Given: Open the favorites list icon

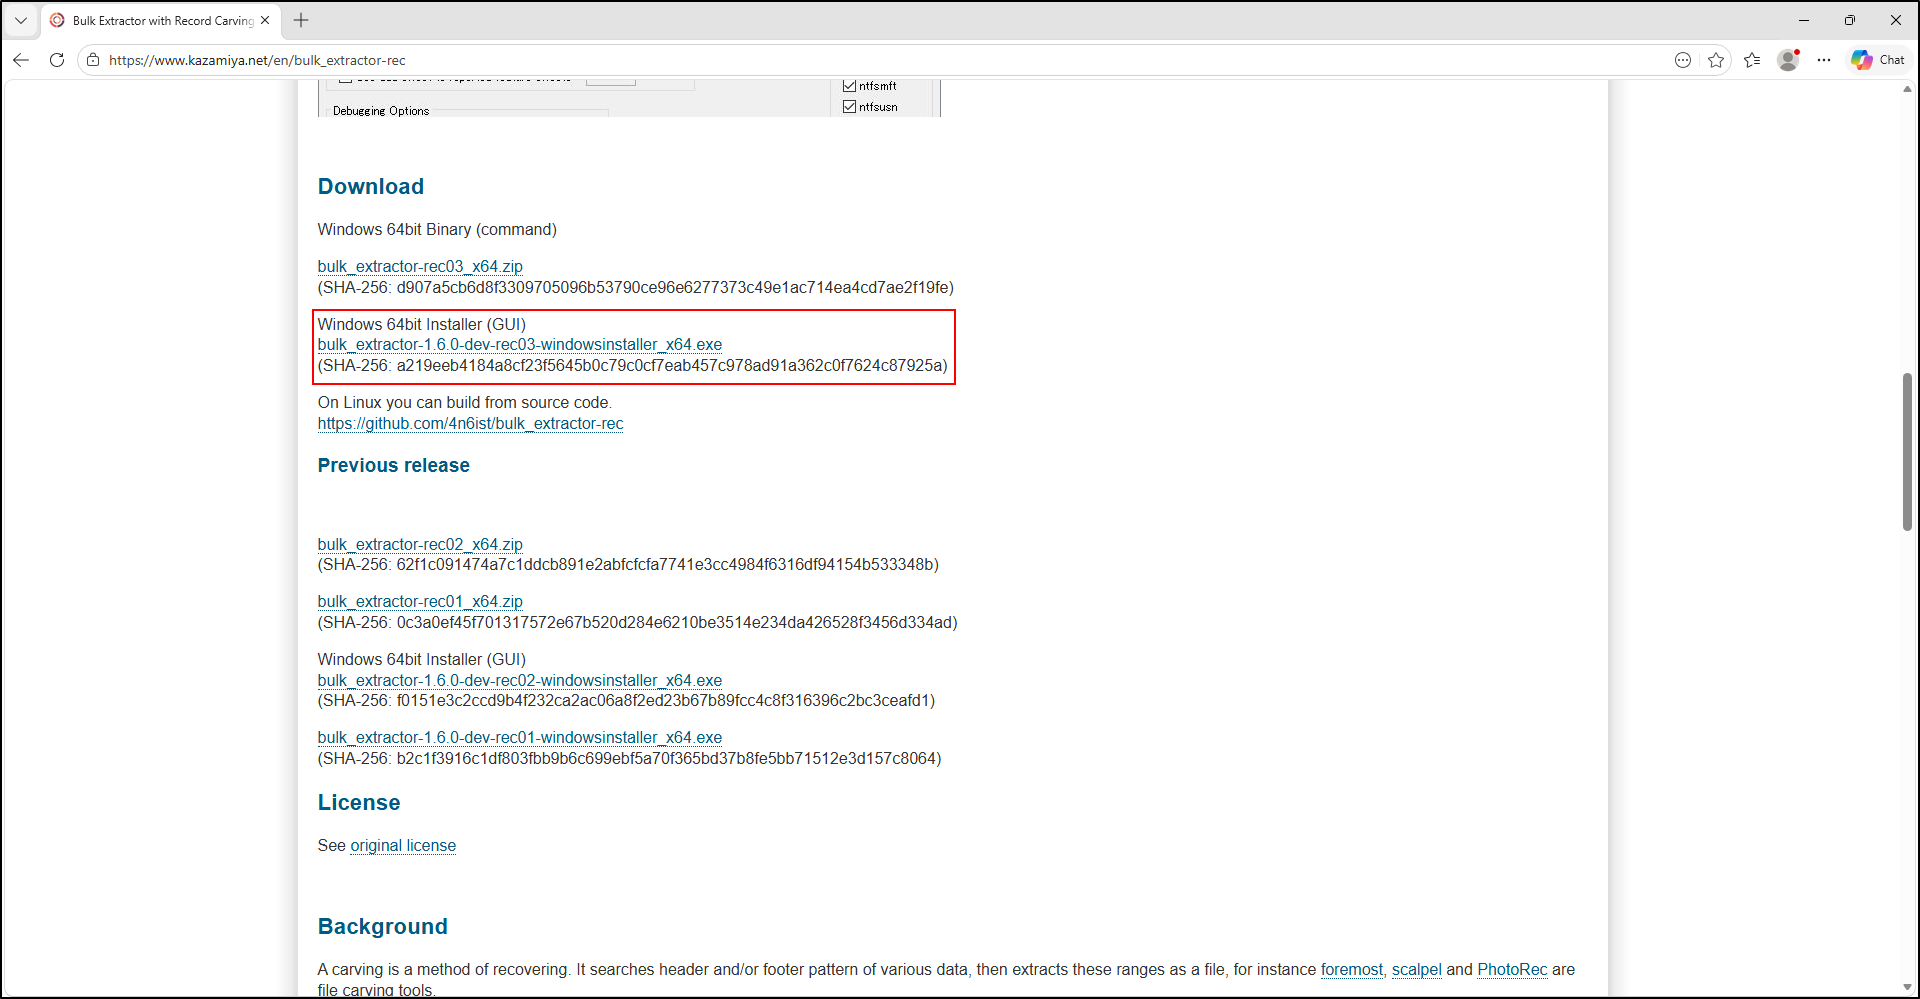Looking at the screenshot, I should (1752, 60).
